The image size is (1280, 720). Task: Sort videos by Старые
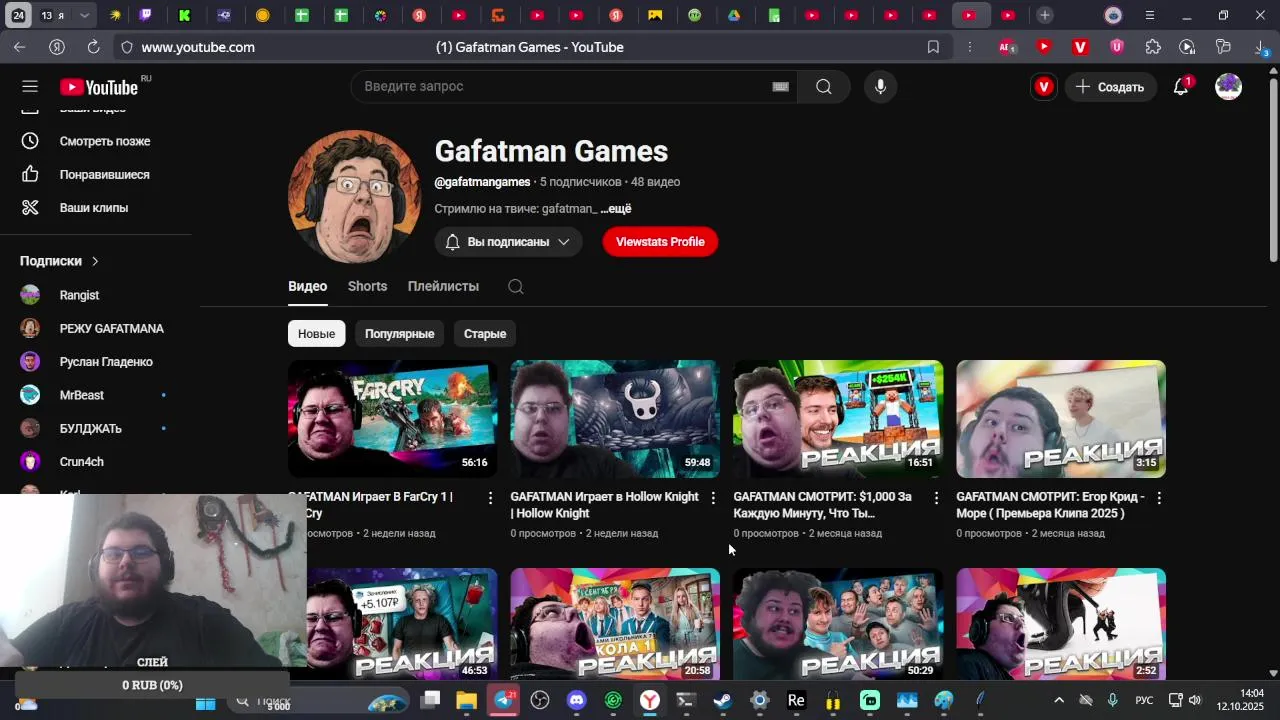coord(485,334)
